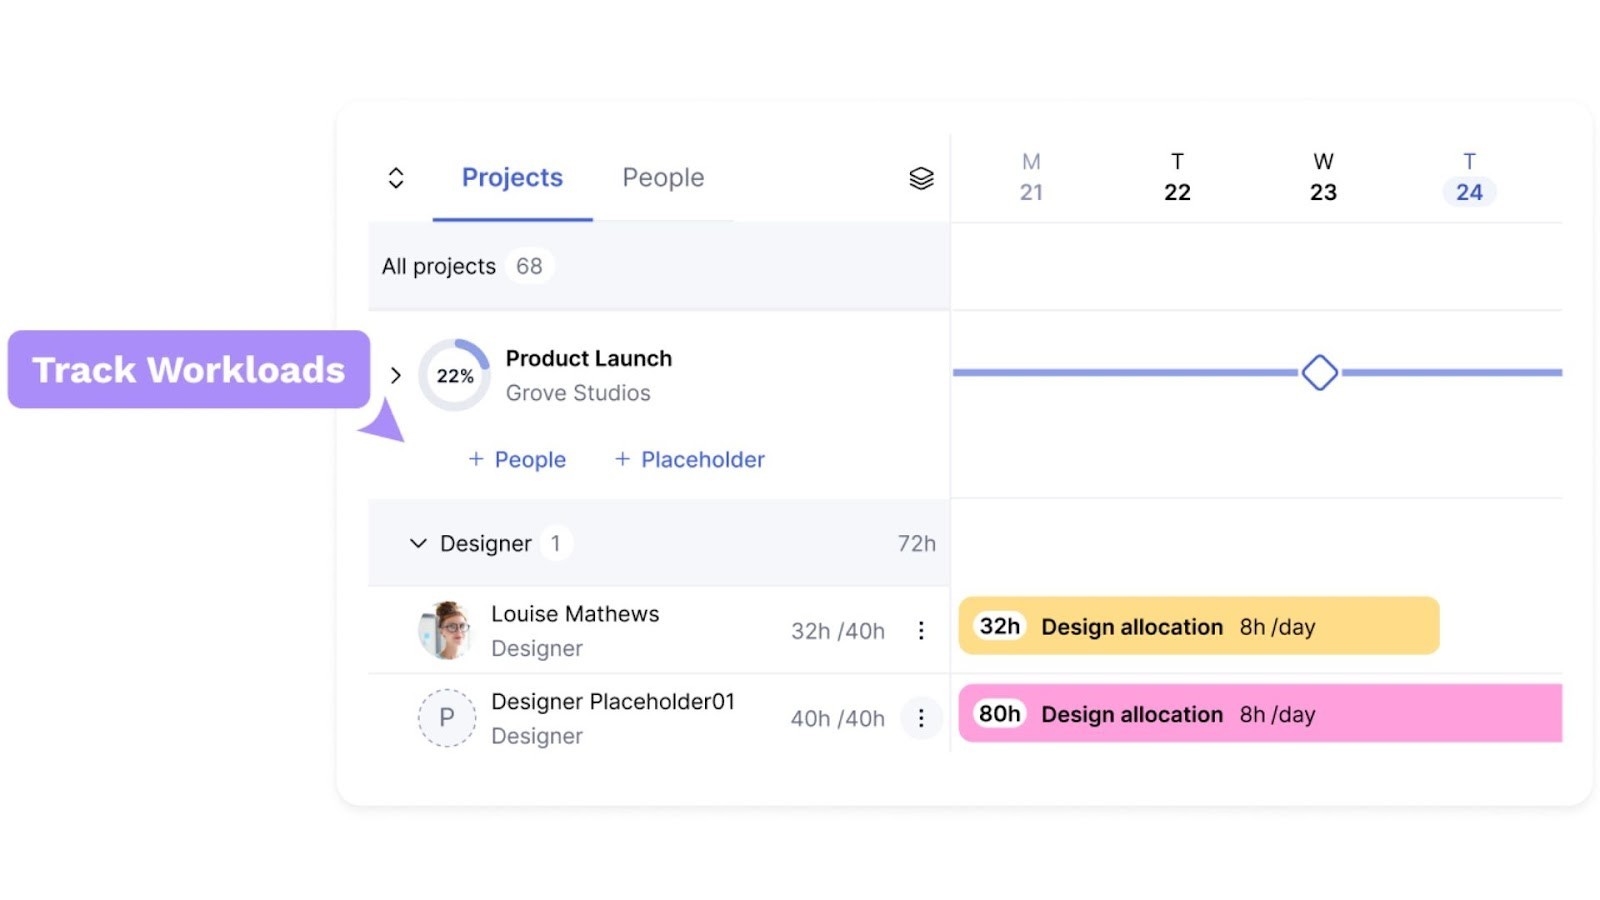Open Louise Mathews three-dot options menu
Screen dimensions: 1600x900
[921, 630]
